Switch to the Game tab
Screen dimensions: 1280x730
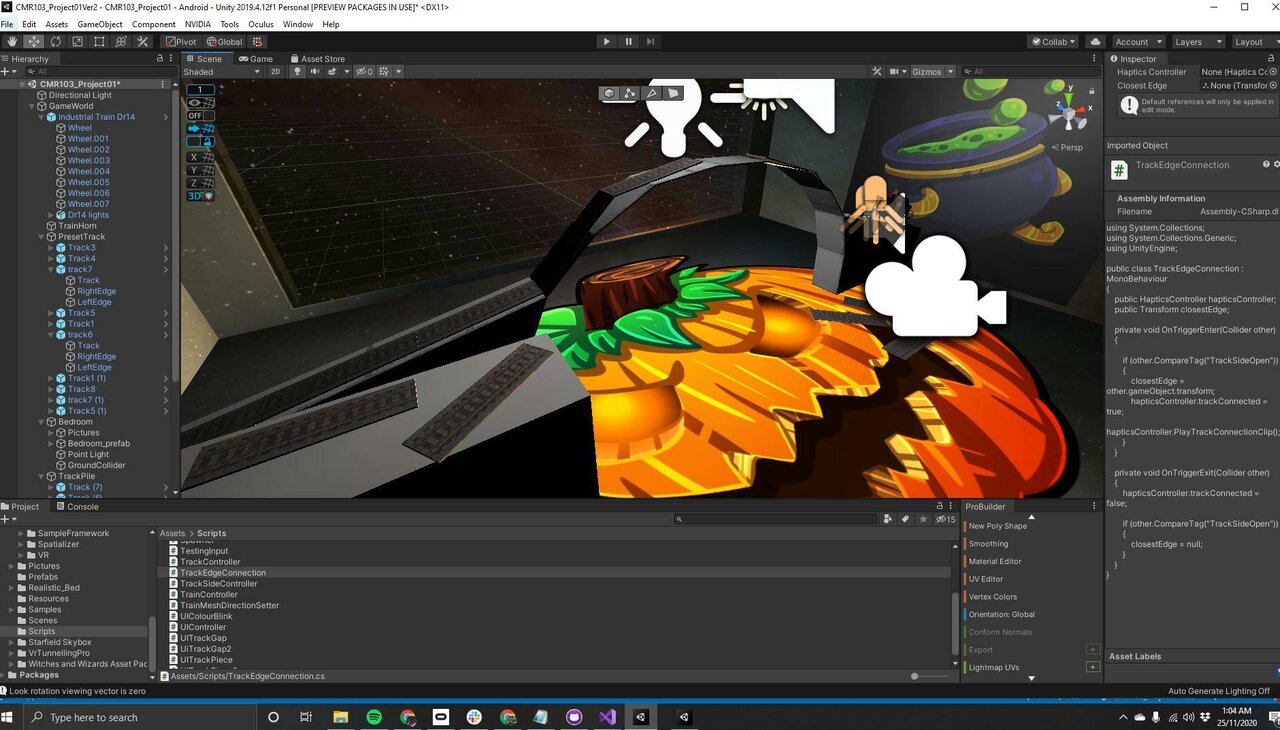(x=256, y=59)
